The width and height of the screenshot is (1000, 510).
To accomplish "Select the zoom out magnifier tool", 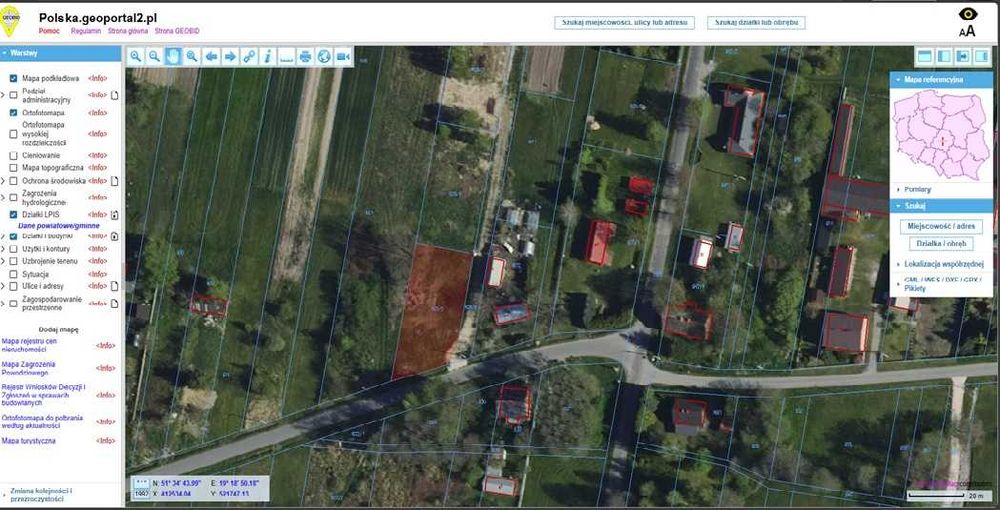I will (154, 56).
